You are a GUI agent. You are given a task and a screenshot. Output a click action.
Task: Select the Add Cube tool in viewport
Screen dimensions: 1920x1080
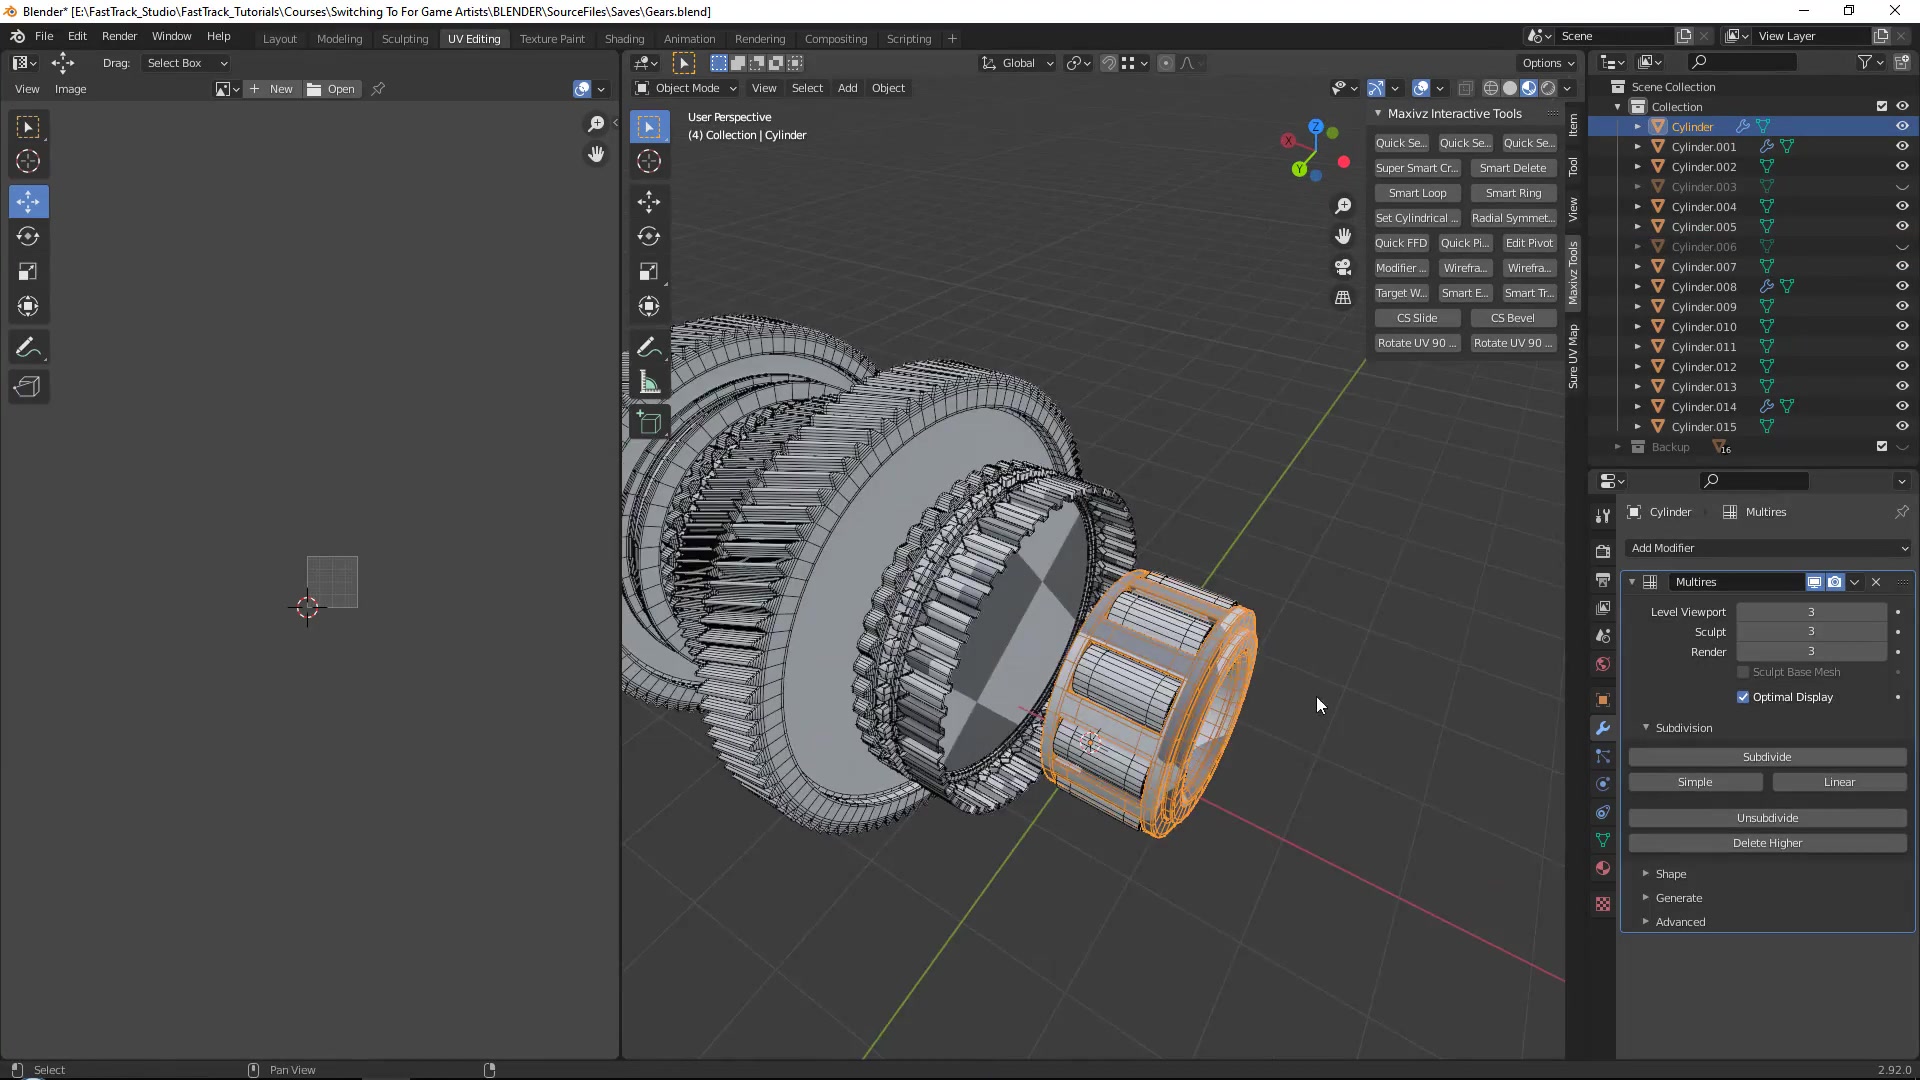pos(649,423)
